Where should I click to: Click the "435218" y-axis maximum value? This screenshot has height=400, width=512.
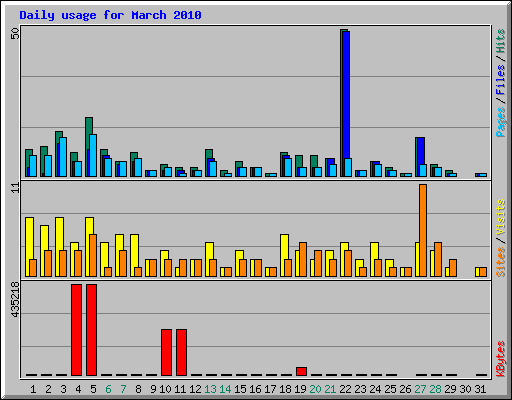tap(15, 299)
